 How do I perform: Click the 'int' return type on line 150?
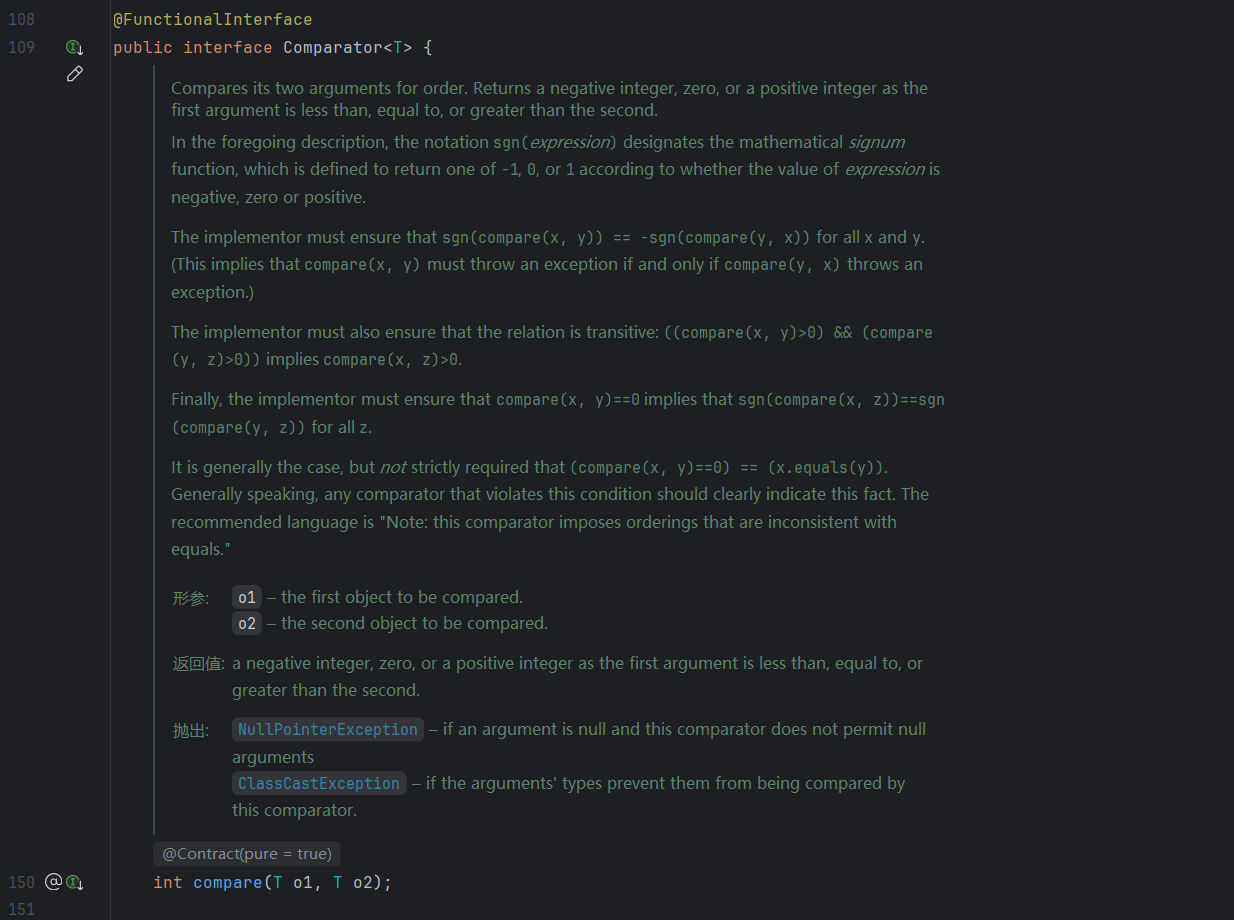click(167, 882)
